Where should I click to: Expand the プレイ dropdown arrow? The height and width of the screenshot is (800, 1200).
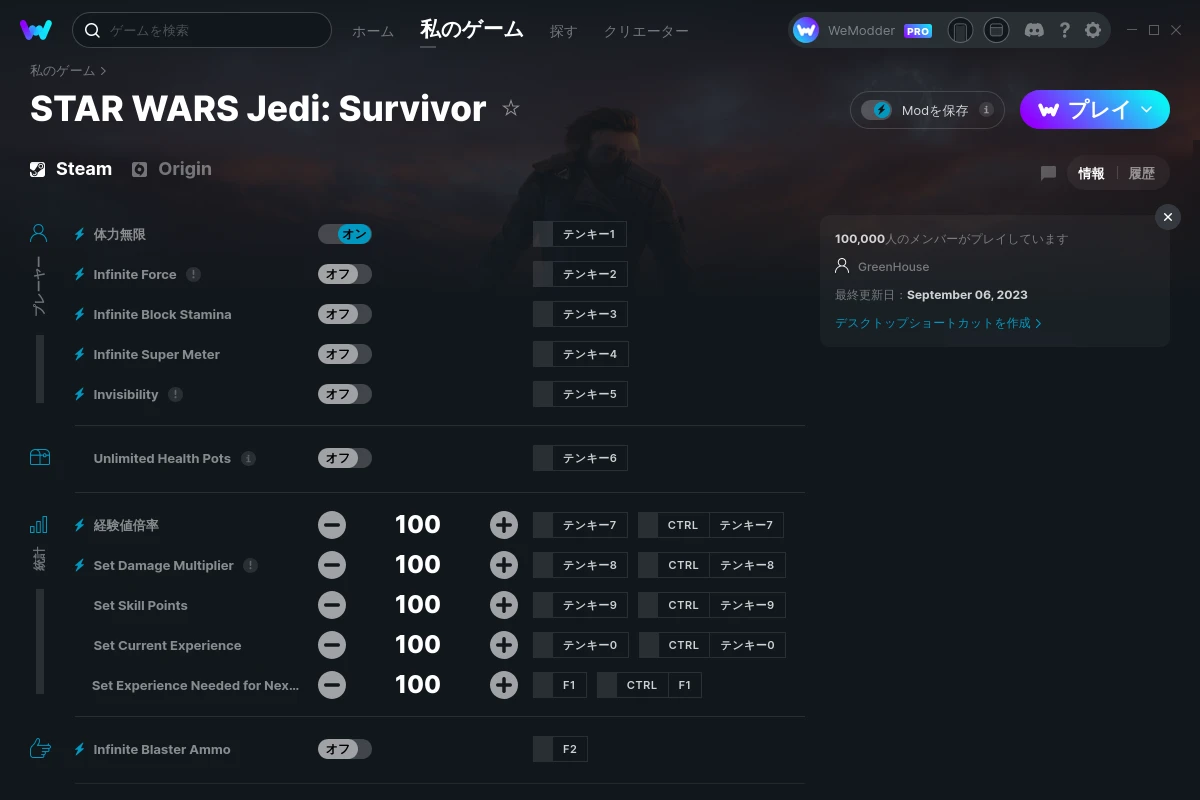1147,109
